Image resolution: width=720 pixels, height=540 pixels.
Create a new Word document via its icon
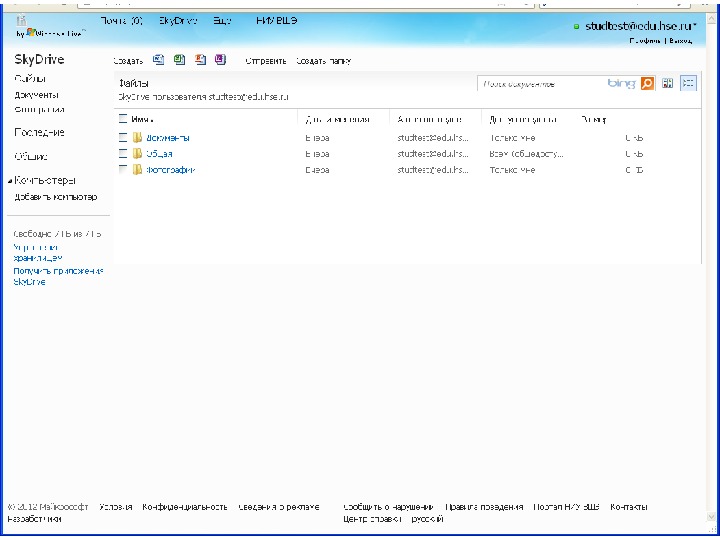coord(158,60)
